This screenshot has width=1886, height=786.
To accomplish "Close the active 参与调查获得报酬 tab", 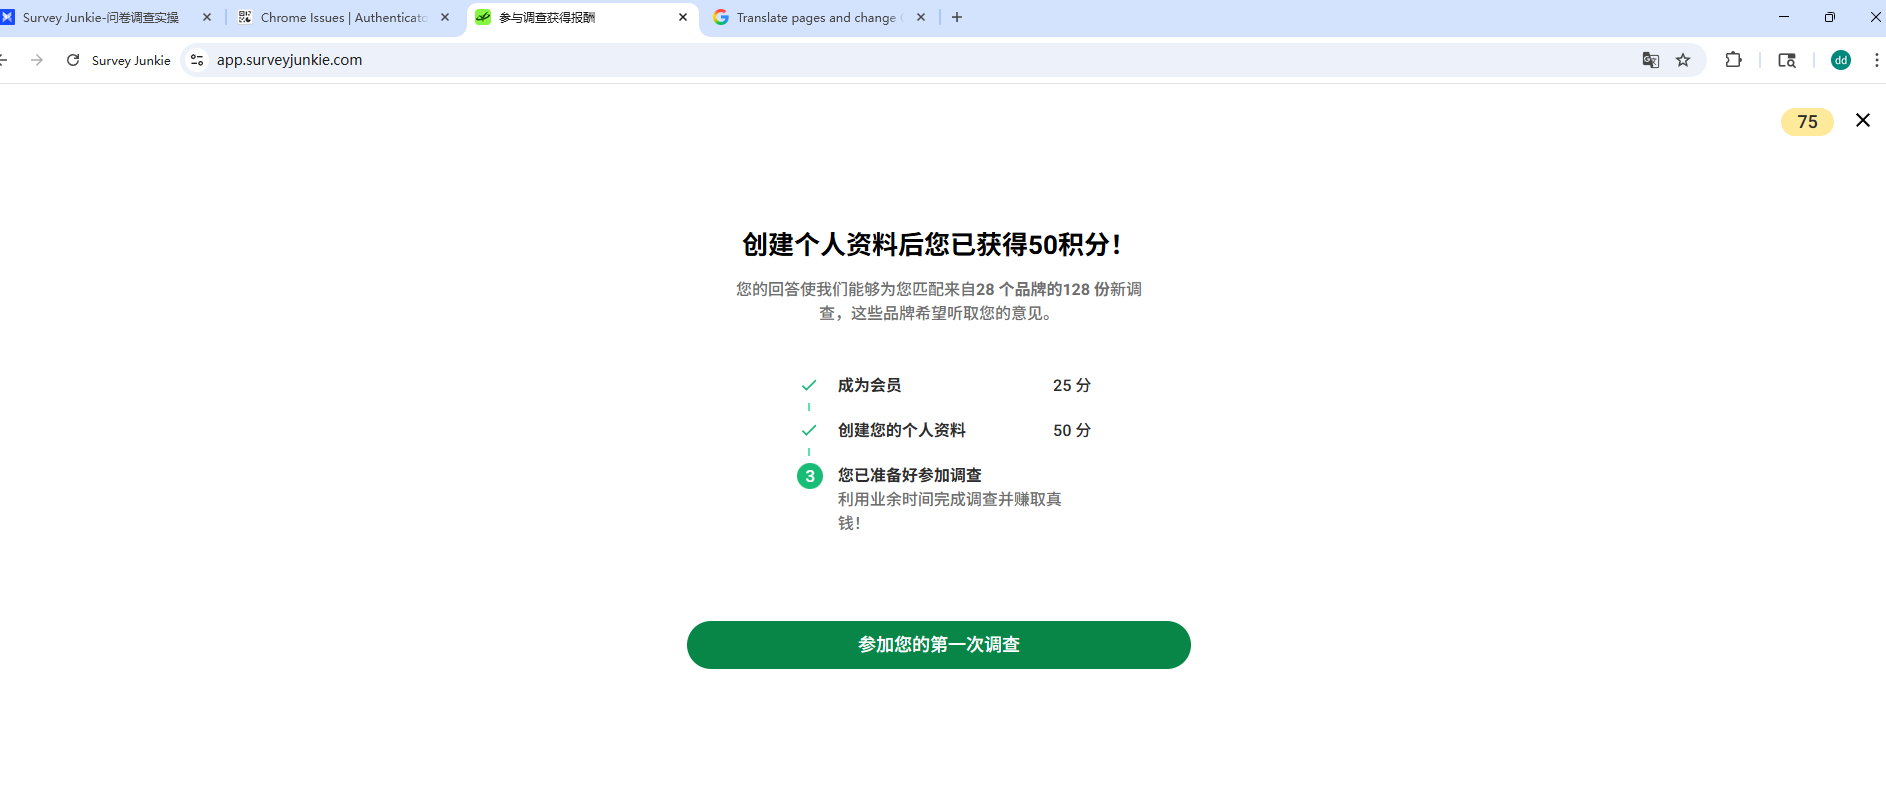I will tap(683, 17).
